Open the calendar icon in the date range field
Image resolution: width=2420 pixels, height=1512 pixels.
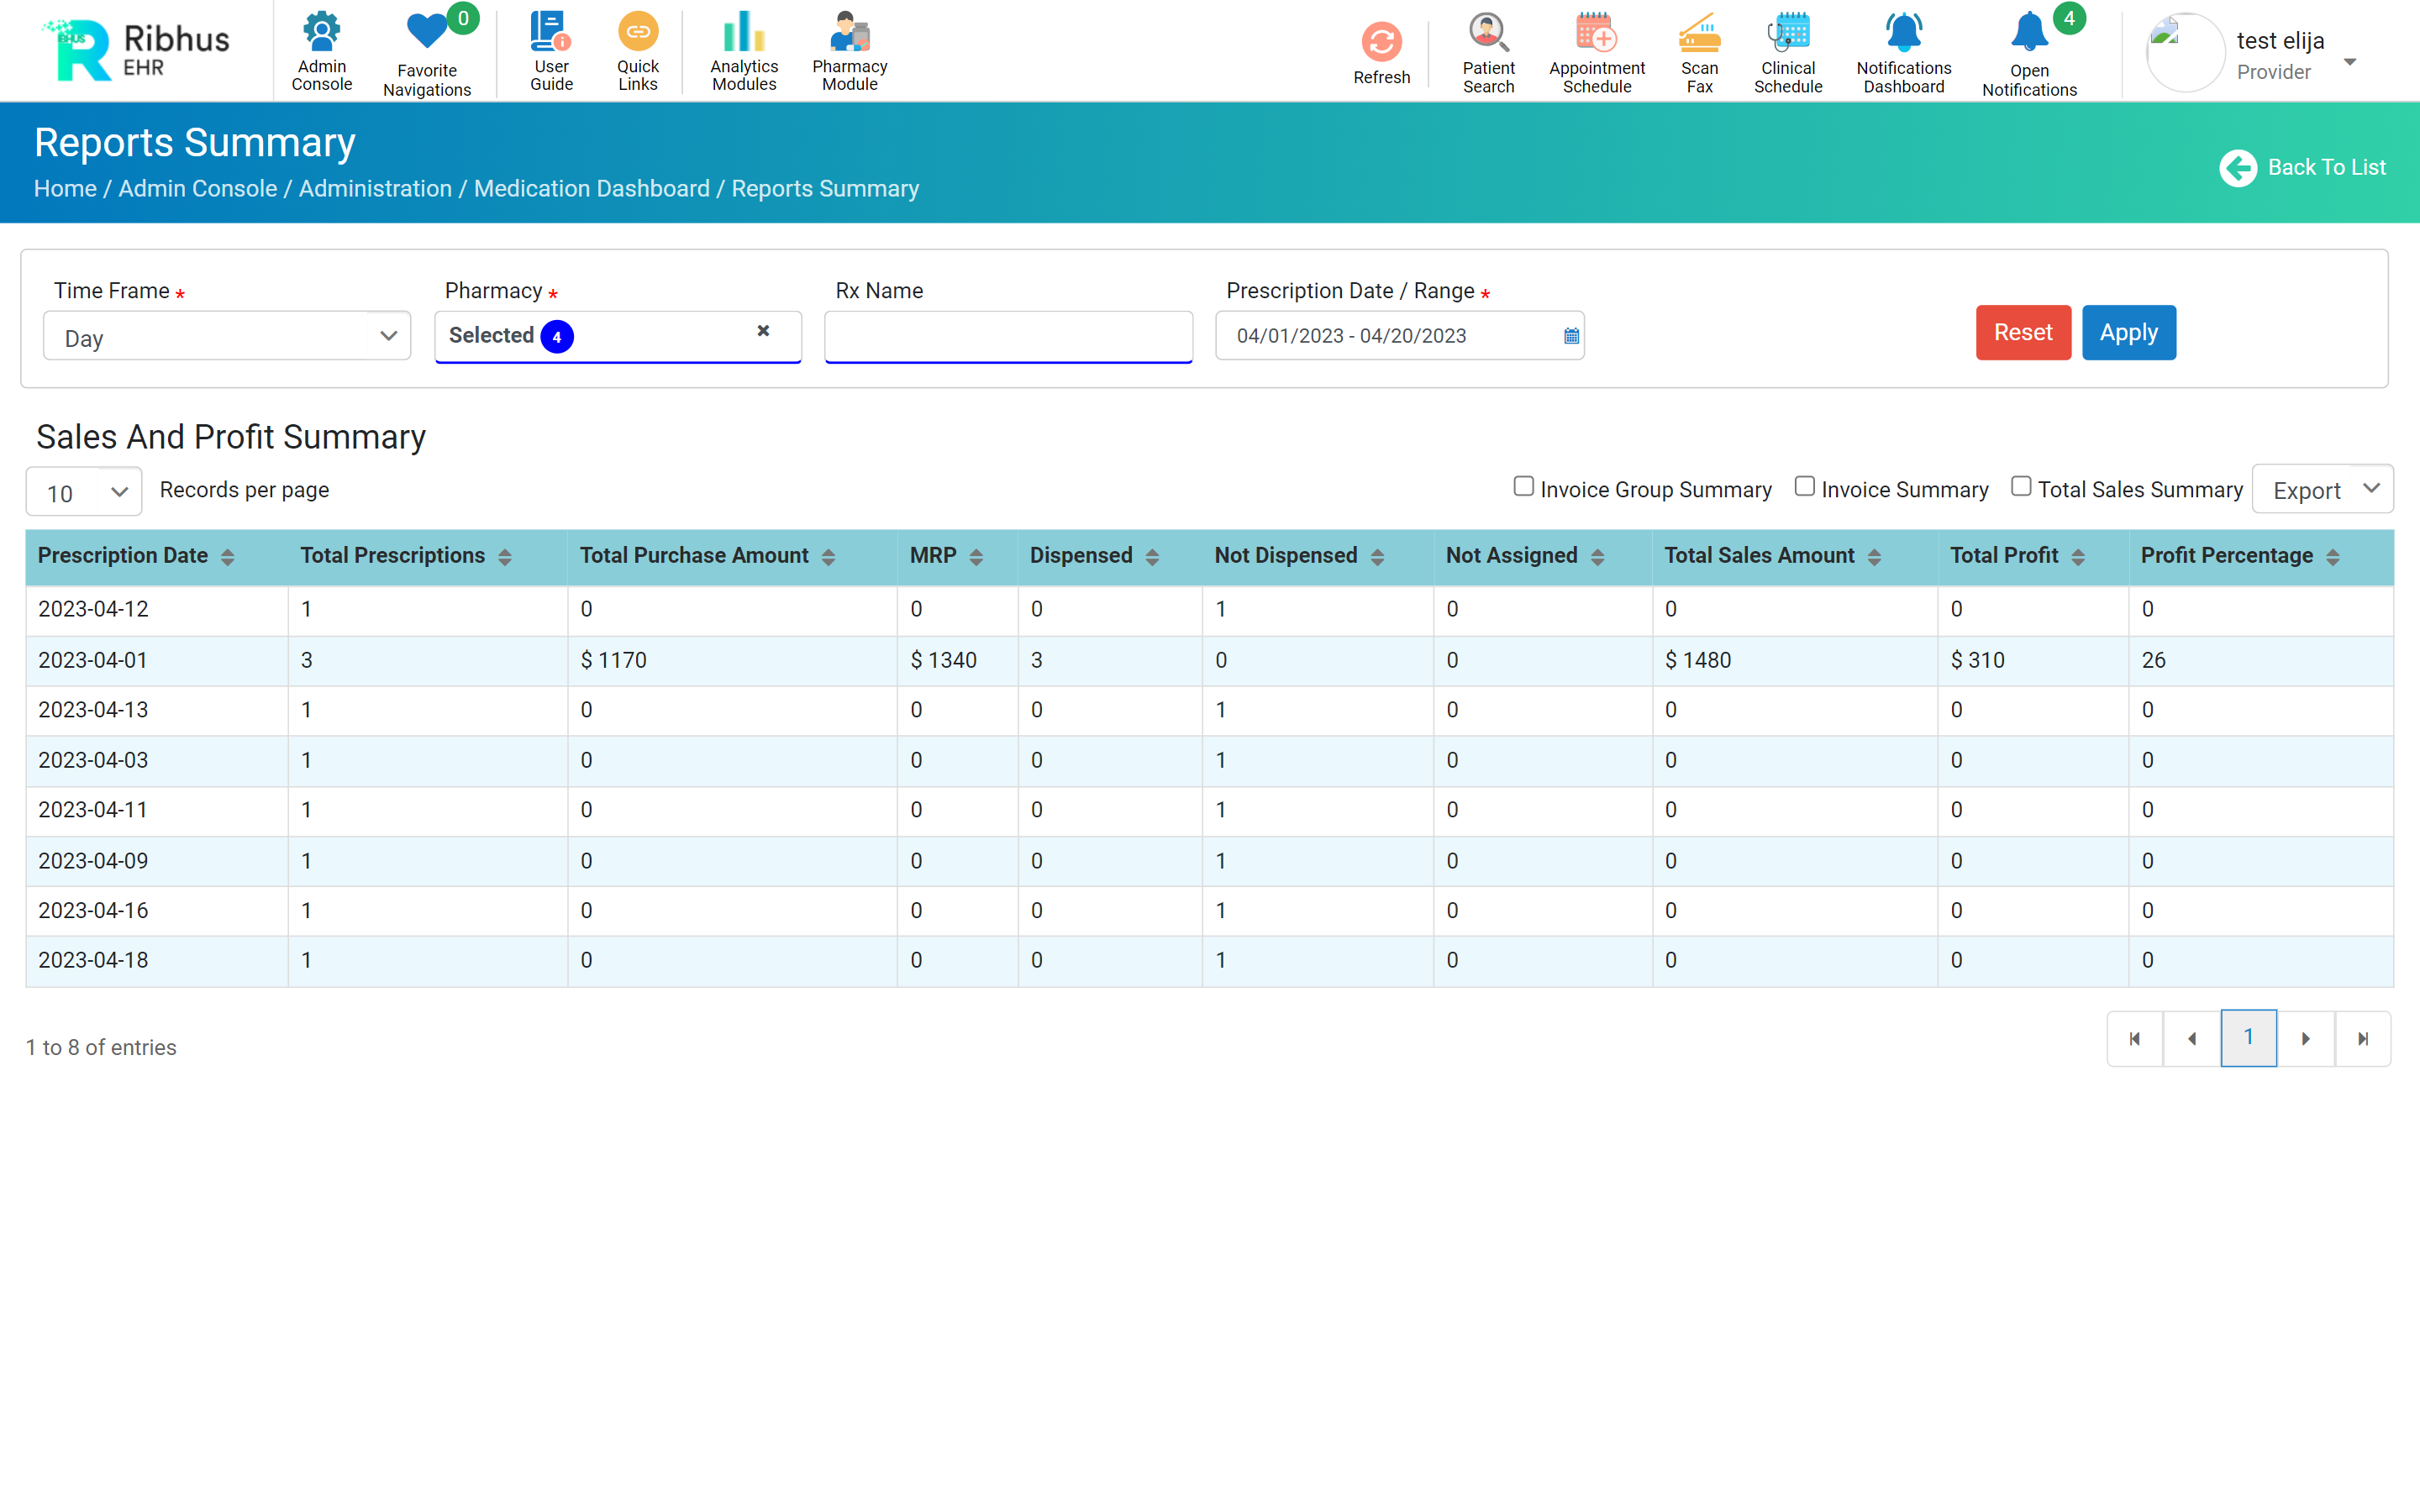tap(1571, 336)
